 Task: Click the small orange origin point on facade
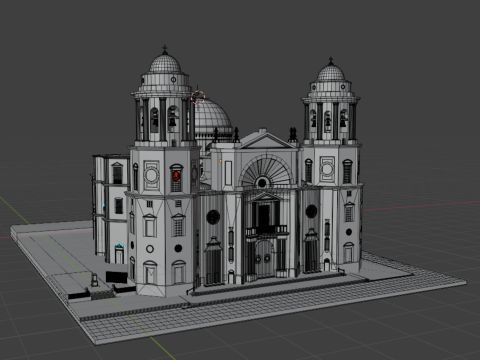(x=220, y=161)
